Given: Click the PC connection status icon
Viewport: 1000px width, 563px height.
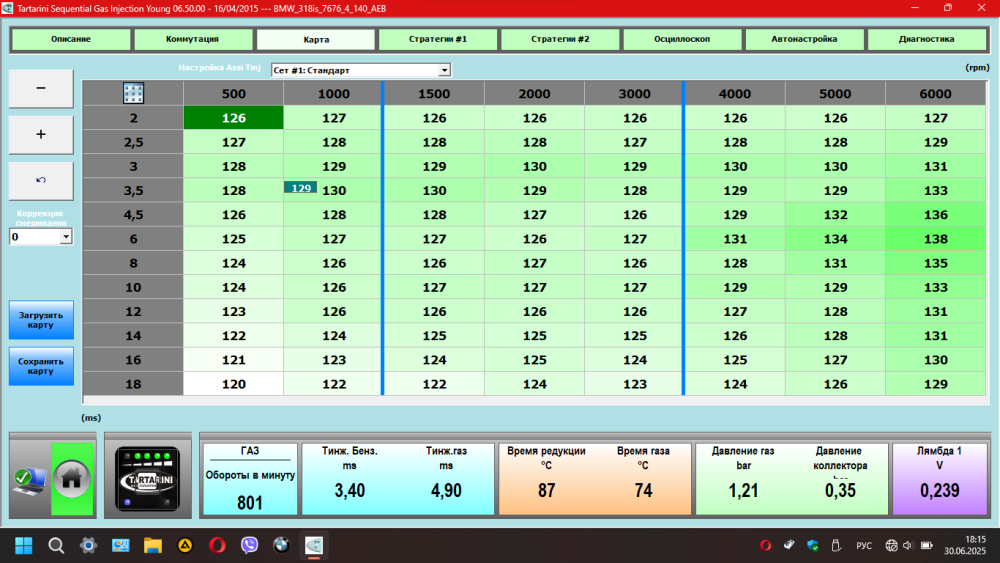Looking at the screenshot, I should point(30,480).
